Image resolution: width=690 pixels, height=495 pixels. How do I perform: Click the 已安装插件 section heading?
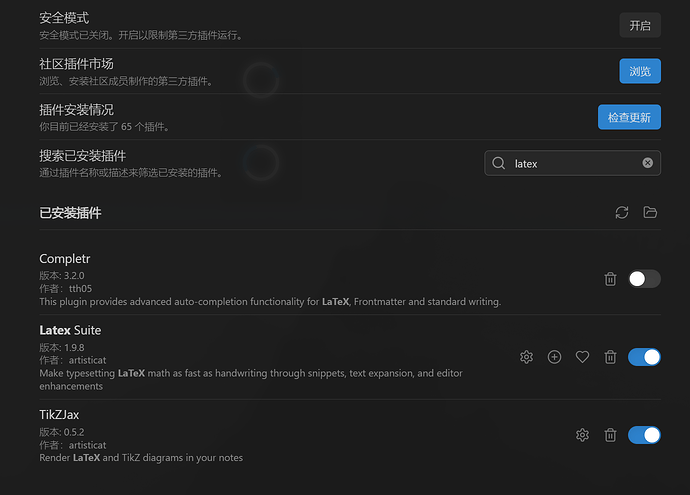[x=70, y=213]
